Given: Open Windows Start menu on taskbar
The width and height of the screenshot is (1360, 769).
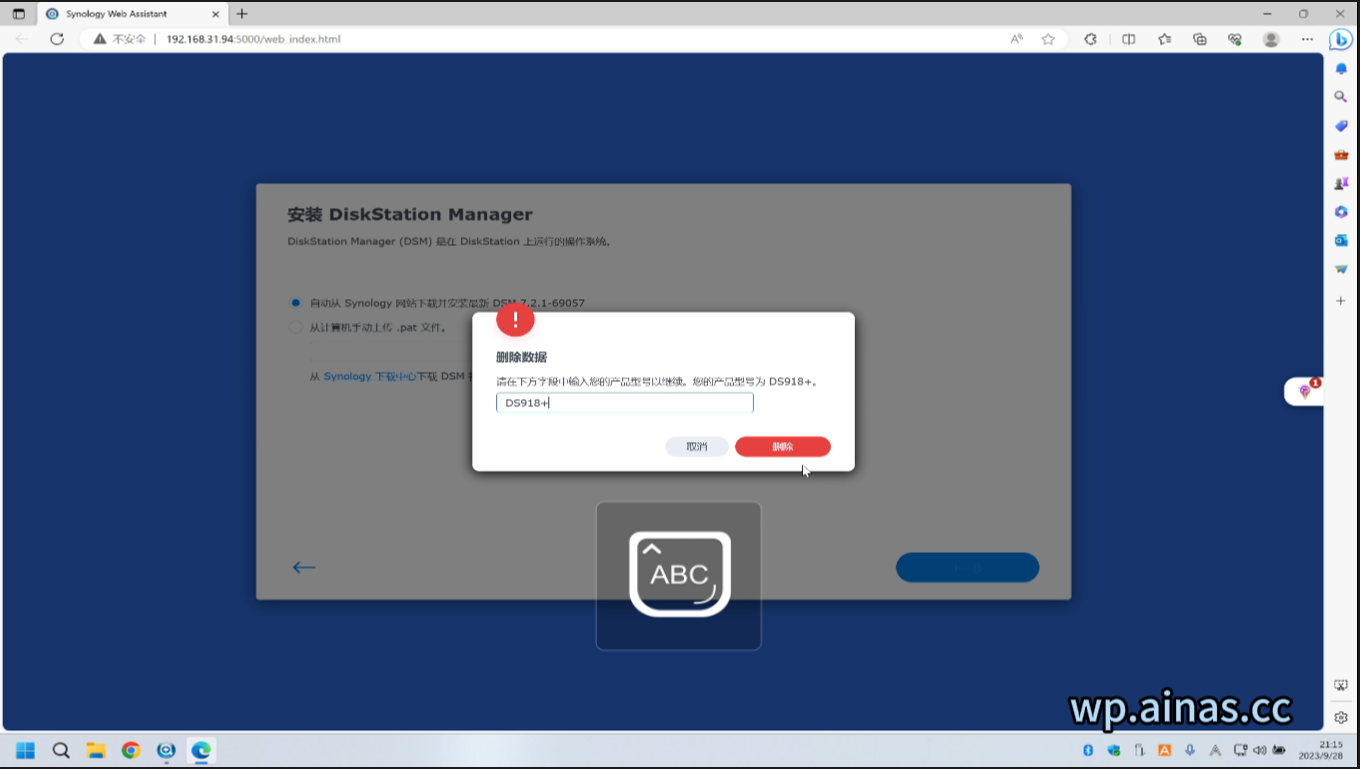Looking at the screenshot, I should pyautogui.click(x=25, y=750).
